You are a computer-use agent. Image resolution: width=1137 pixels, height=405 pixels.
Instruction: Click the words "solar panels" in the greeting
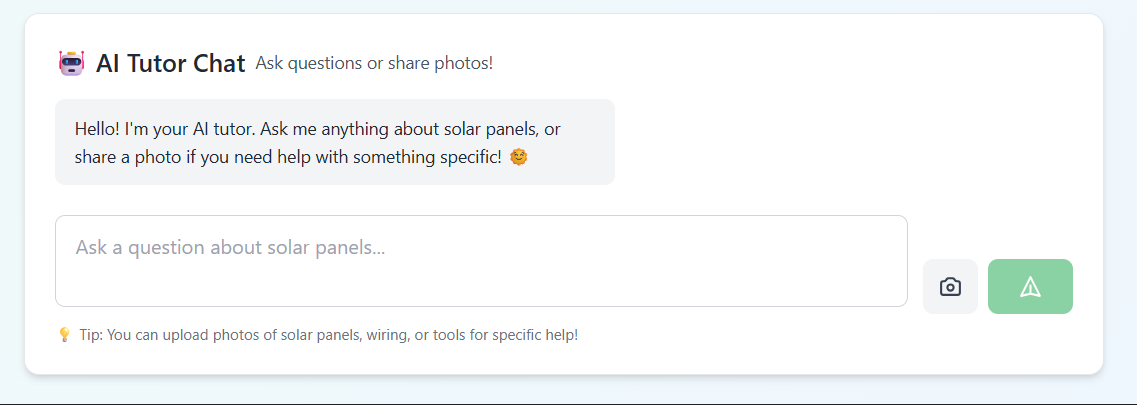tap(489, 130)
